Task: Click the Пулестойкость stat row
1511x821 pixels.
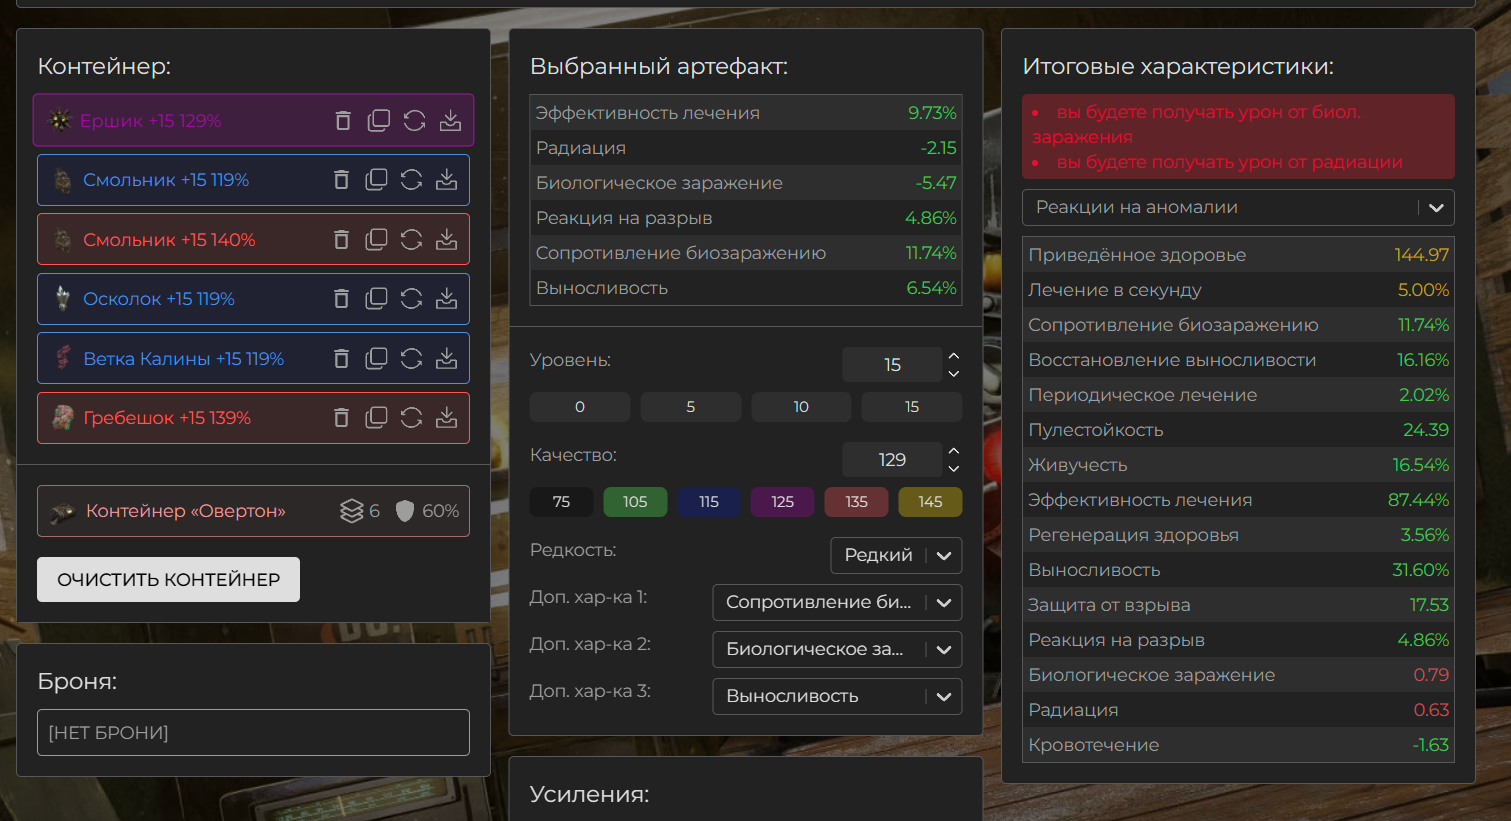Action: coord(1238,430)
